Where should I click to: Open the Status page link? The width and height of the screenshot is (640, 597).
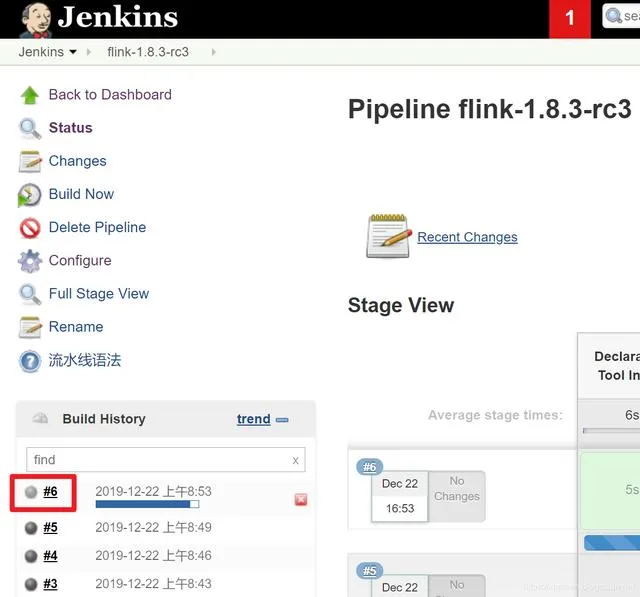pyautogui.click(x=71, y=128)
